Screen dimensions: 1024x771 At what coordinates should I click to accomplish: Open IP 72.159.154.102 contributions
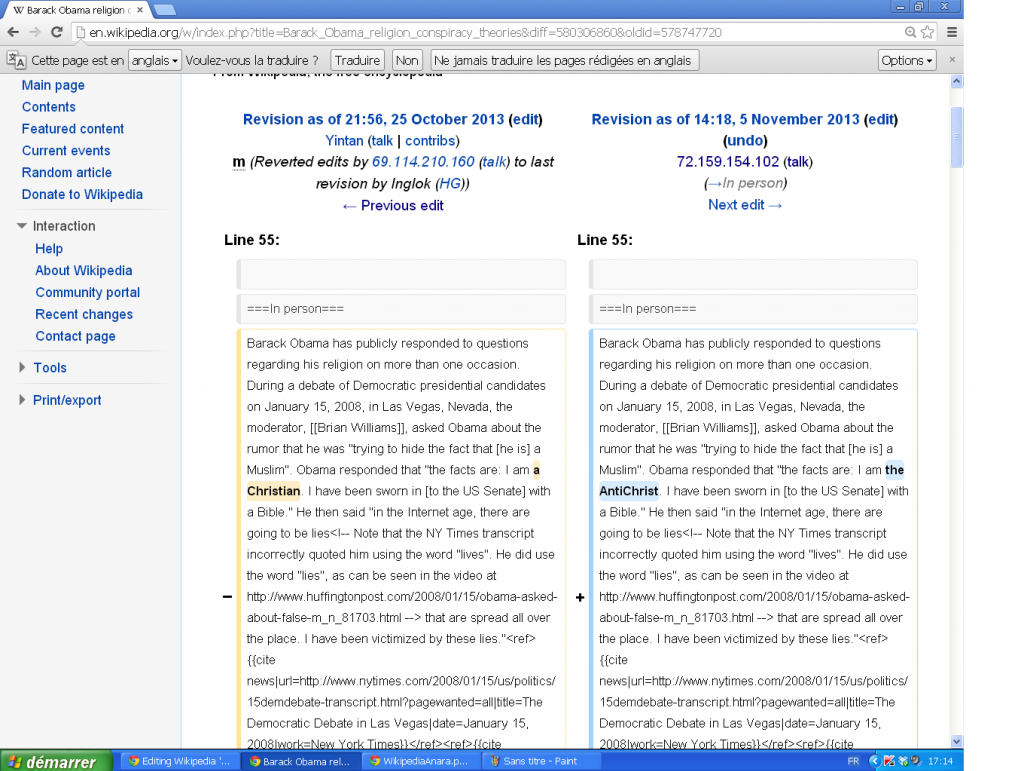728,162
